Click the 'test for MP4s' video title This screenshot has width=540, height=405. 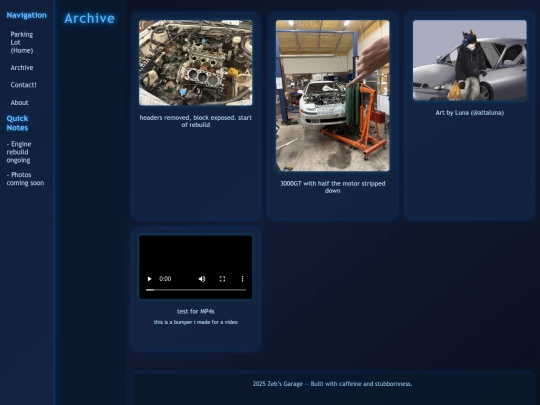pos(196,311)
